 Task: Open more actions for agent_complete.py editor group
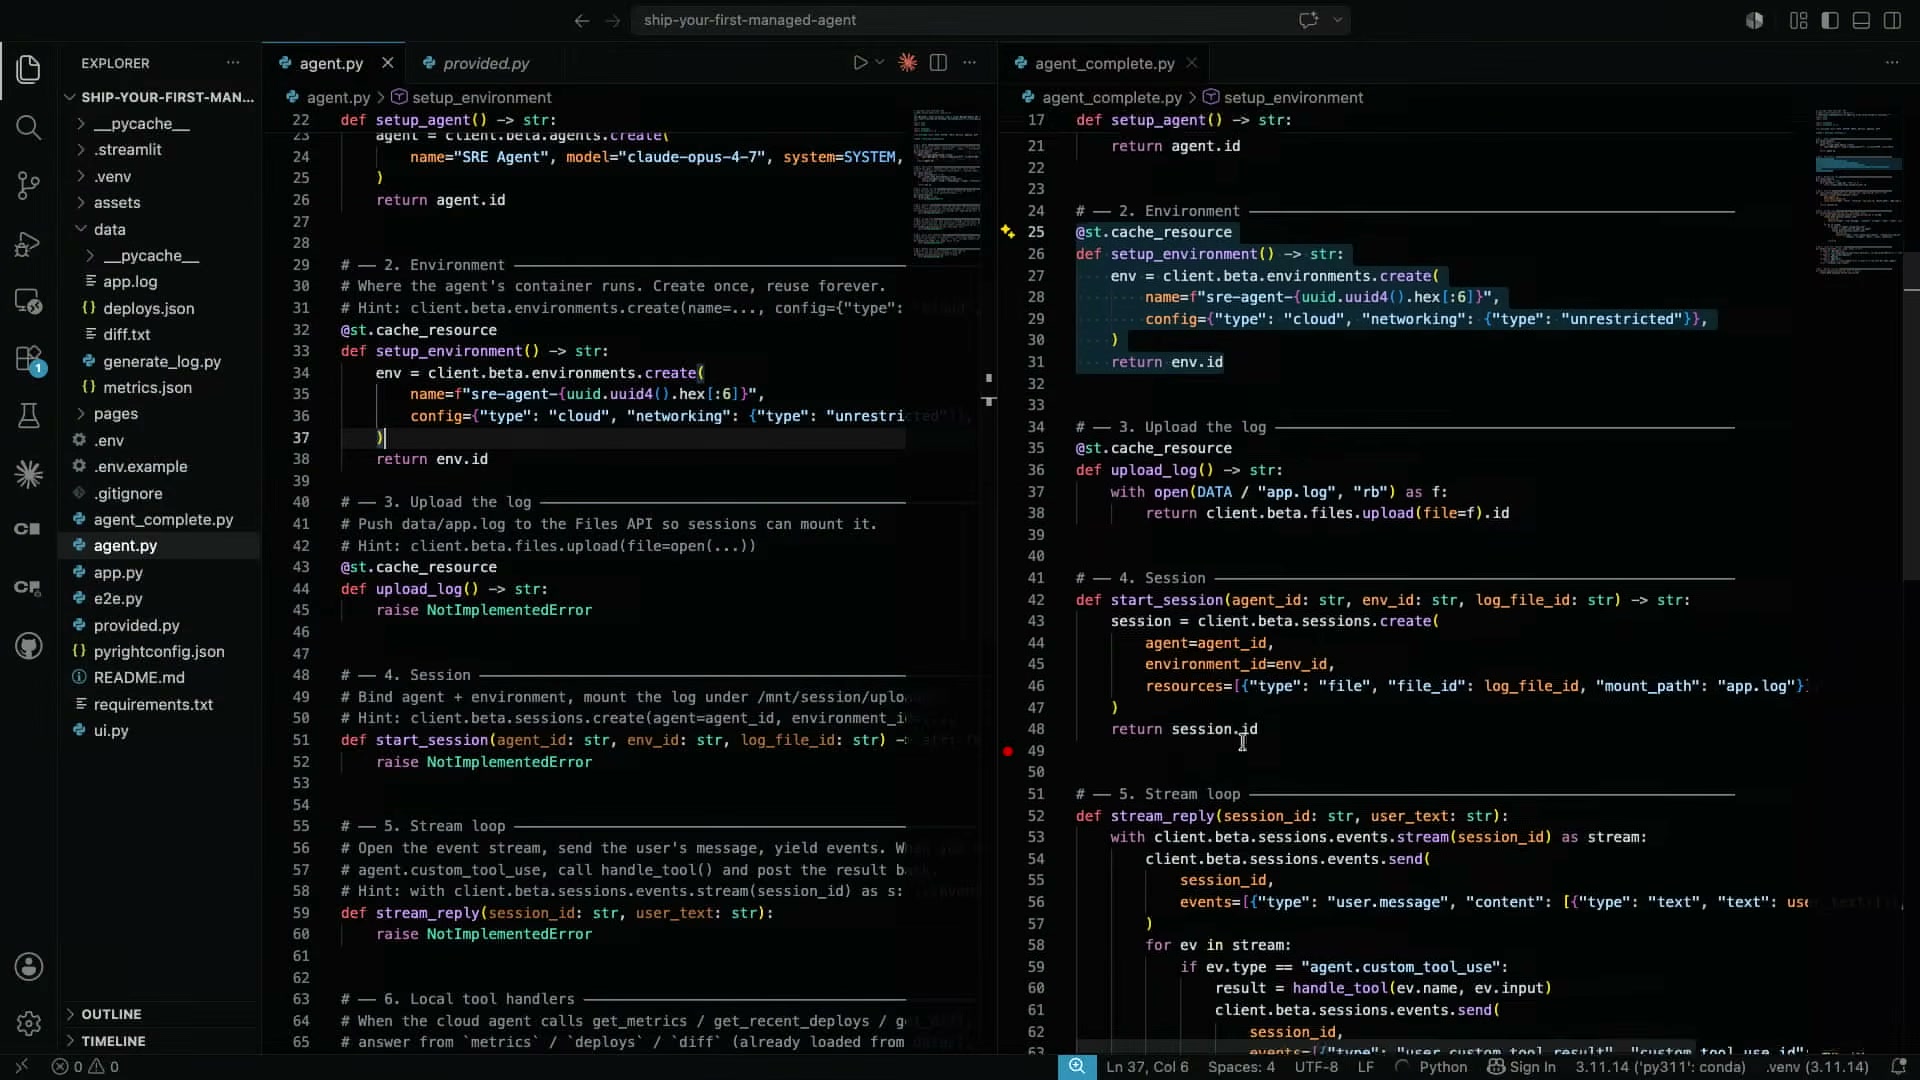click(x=1891, y=63)
